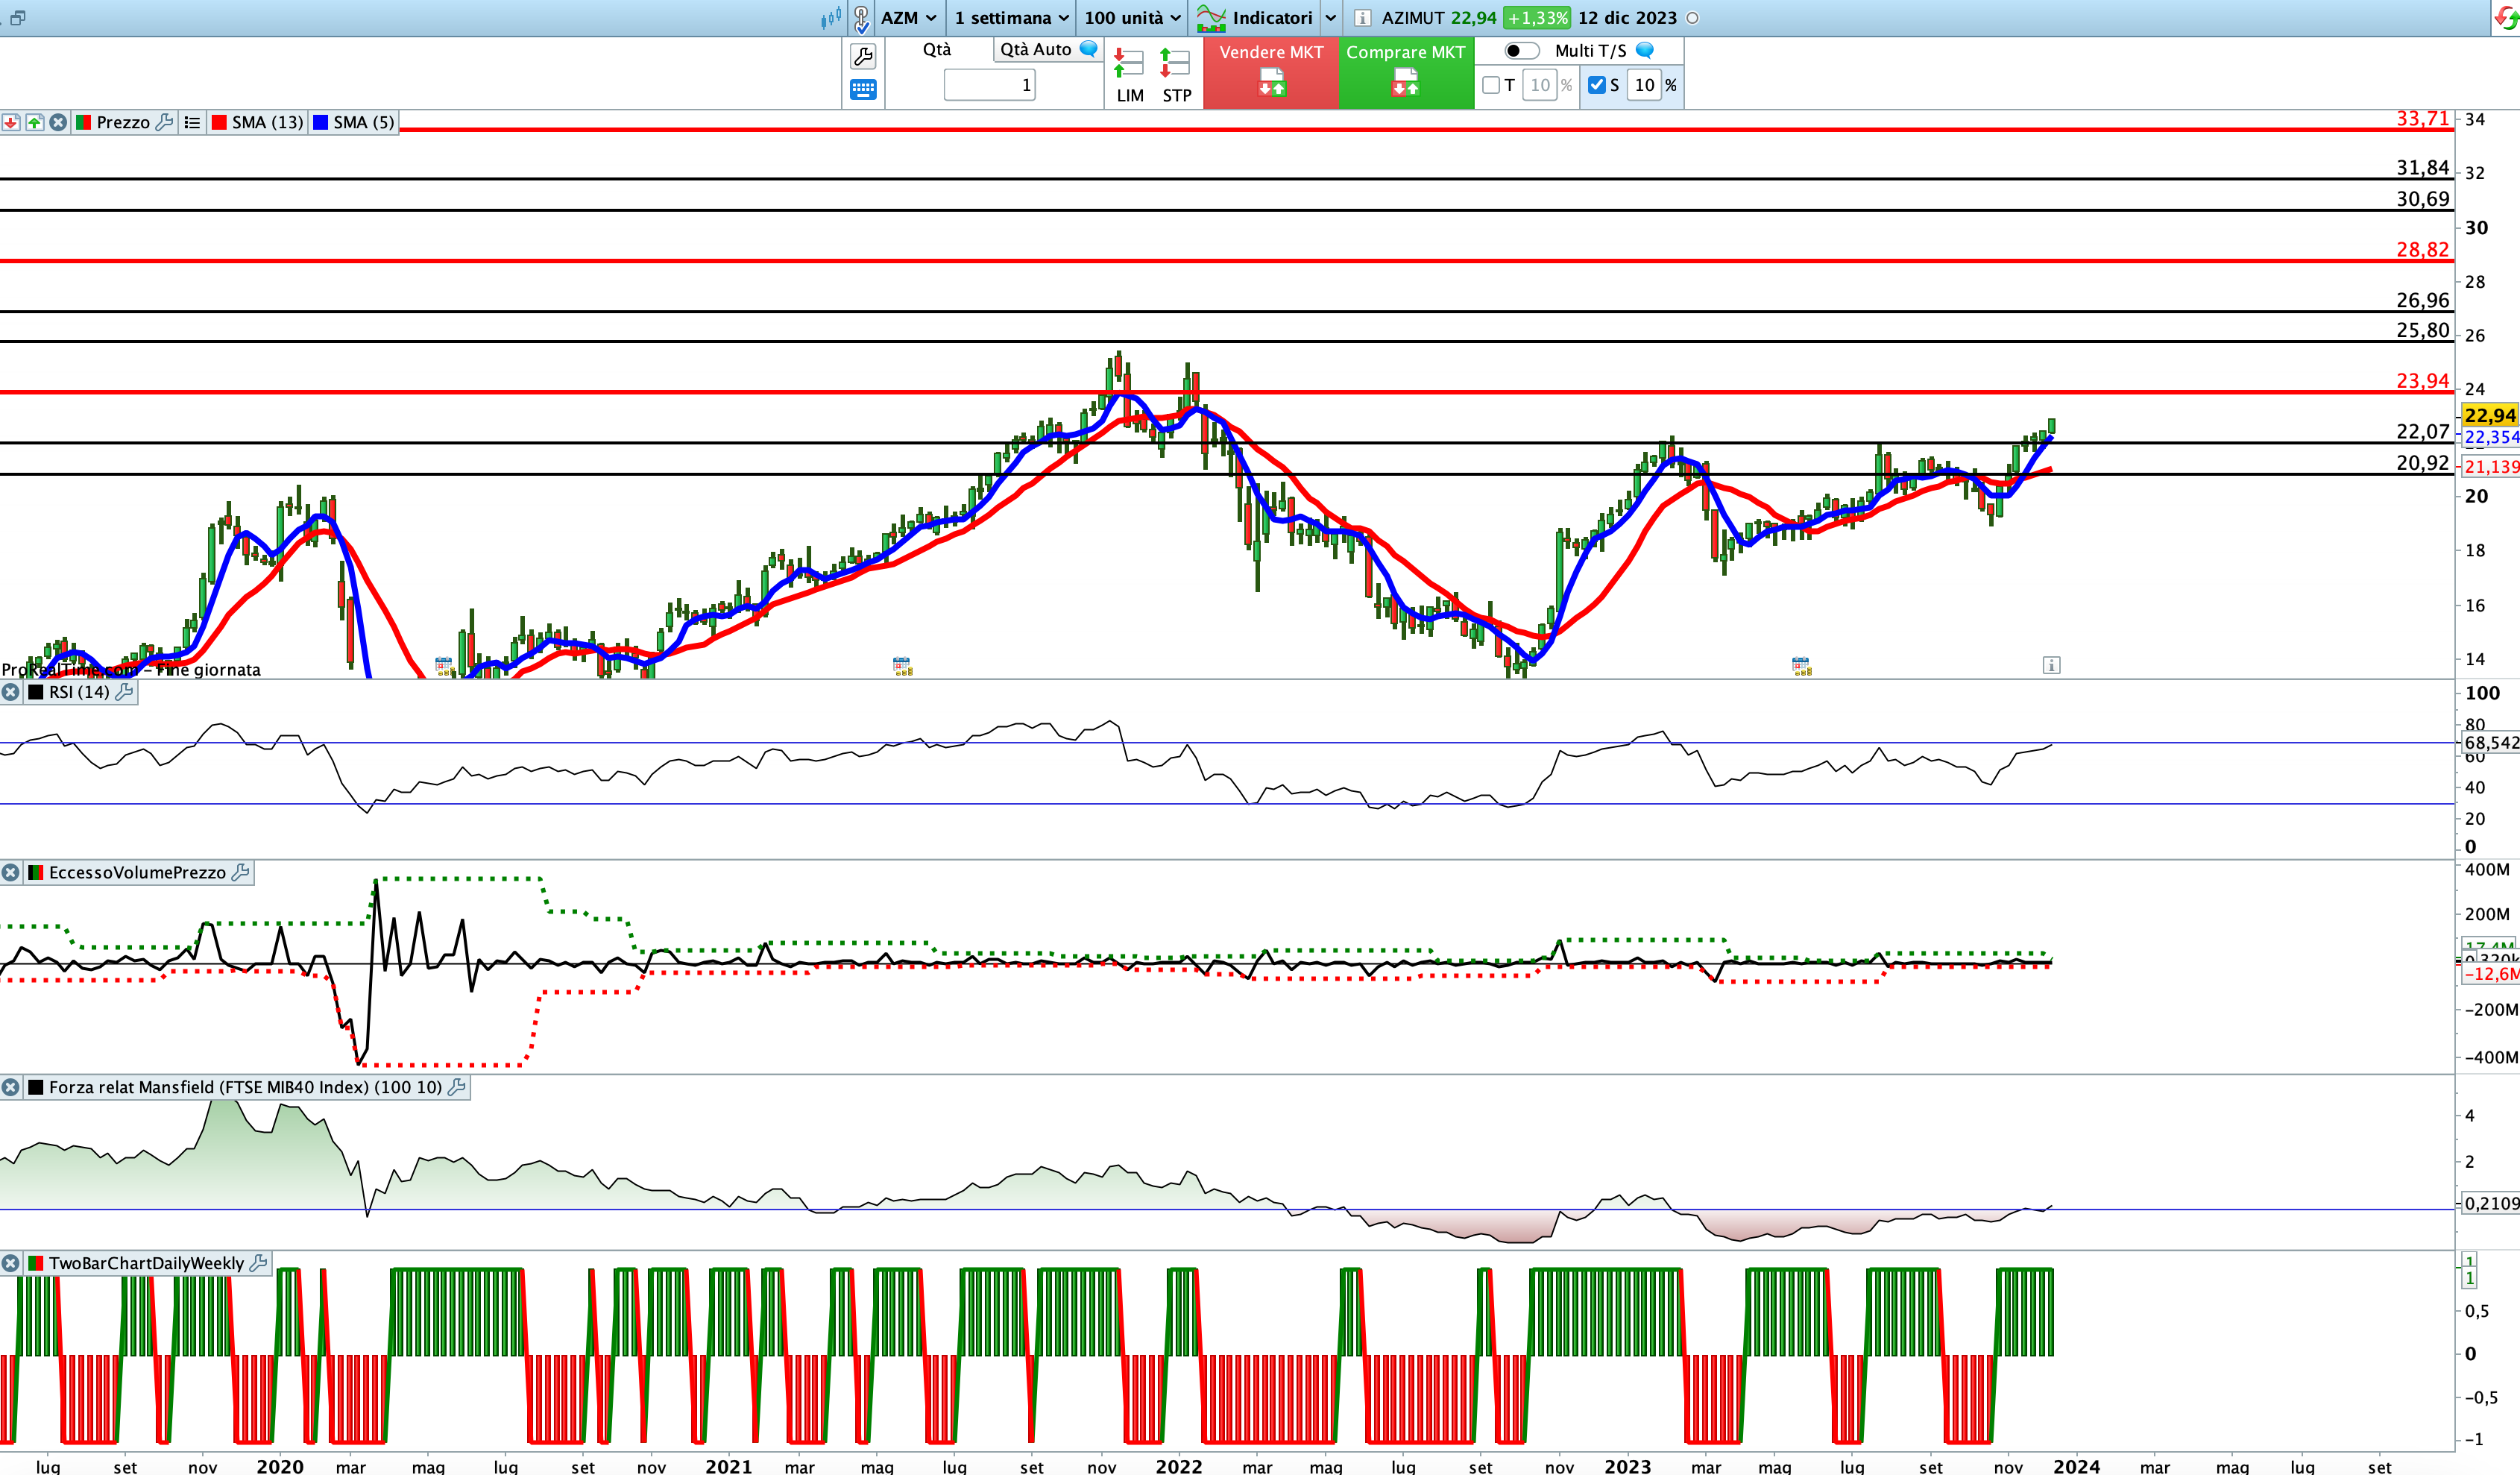Click the RSI value 68,542 tag
This screenshot has width=2520, height=1475.
(2490, 743)
